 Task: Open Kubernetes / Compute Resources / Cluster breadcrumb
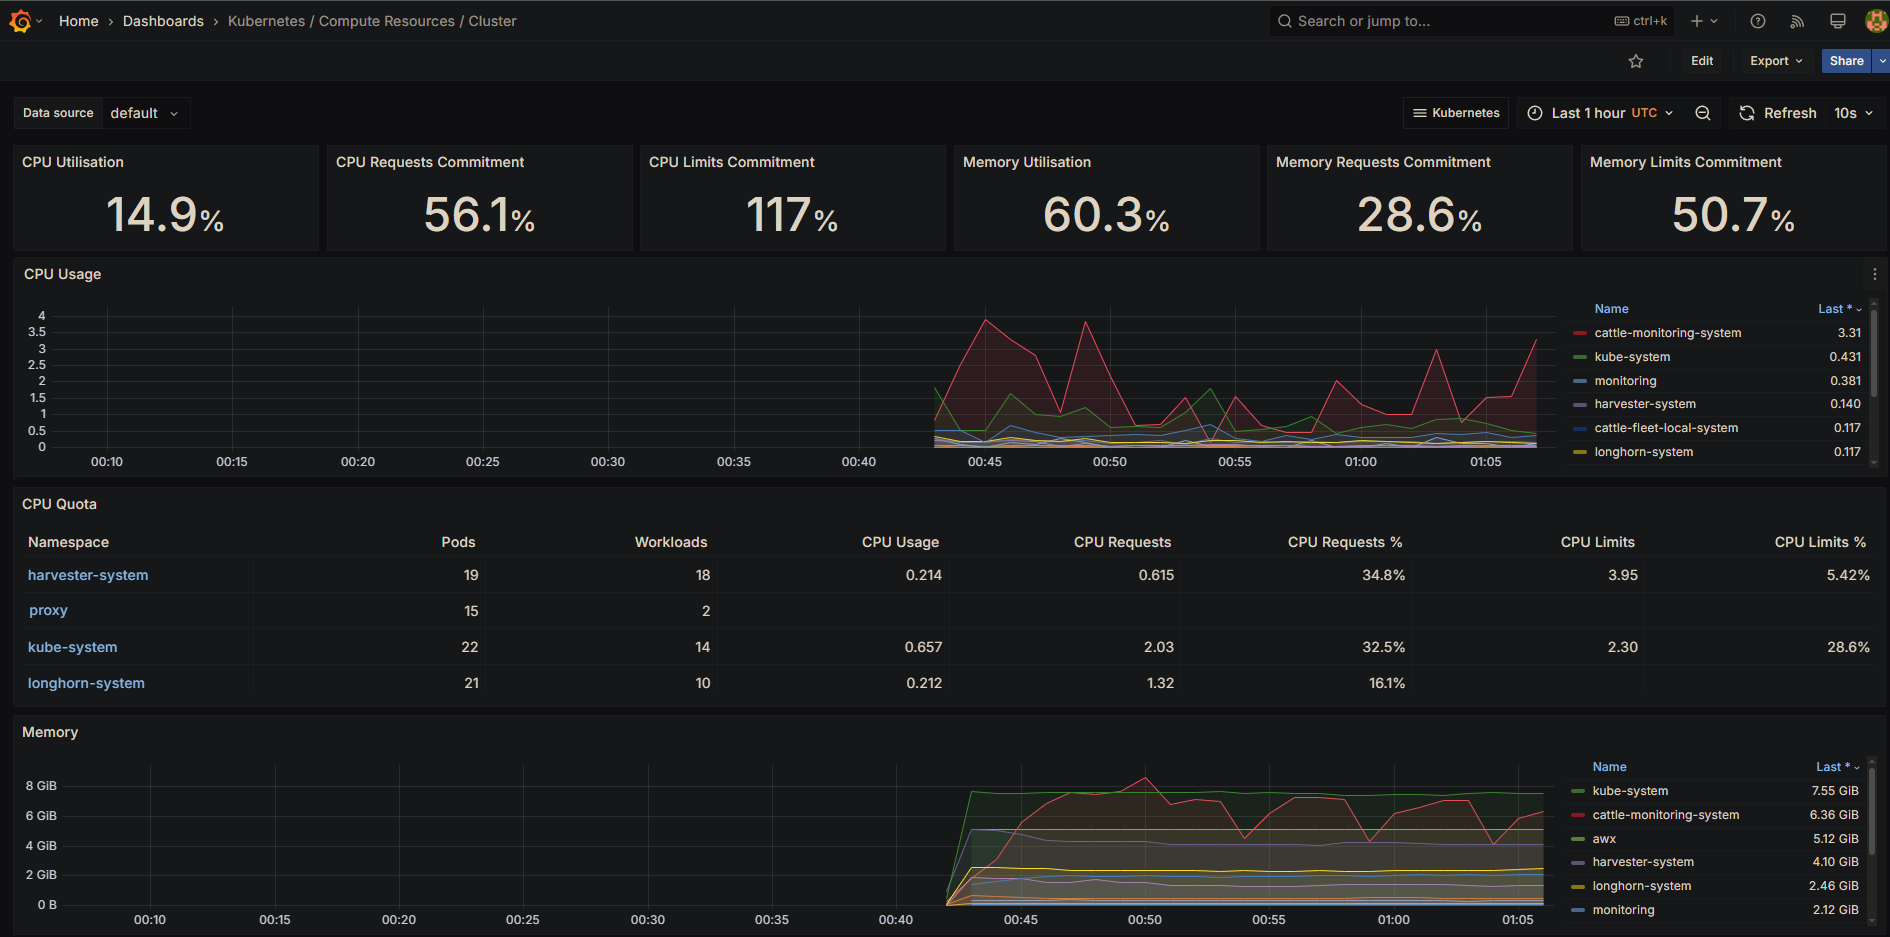tap(372, 21)
